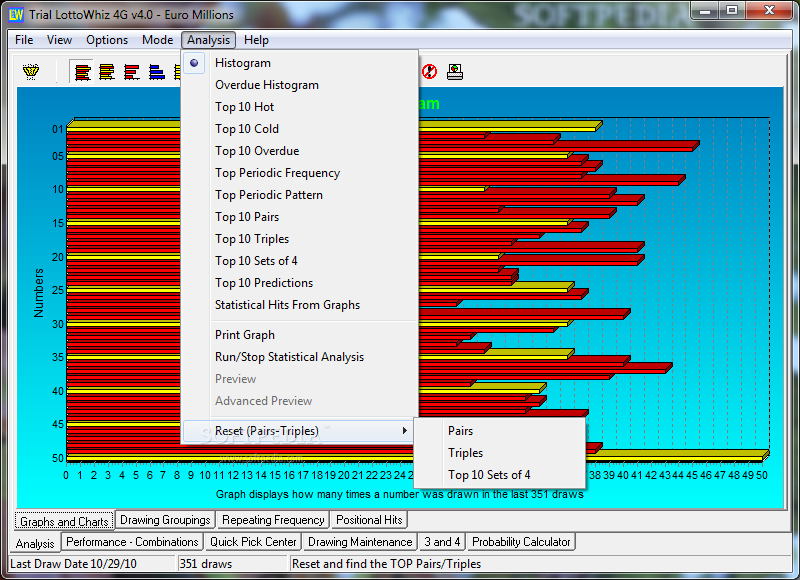Choose Top 10 Sets of 4 in Reset submenu
The image size is (800, 580).
click(x=500, y=475)
